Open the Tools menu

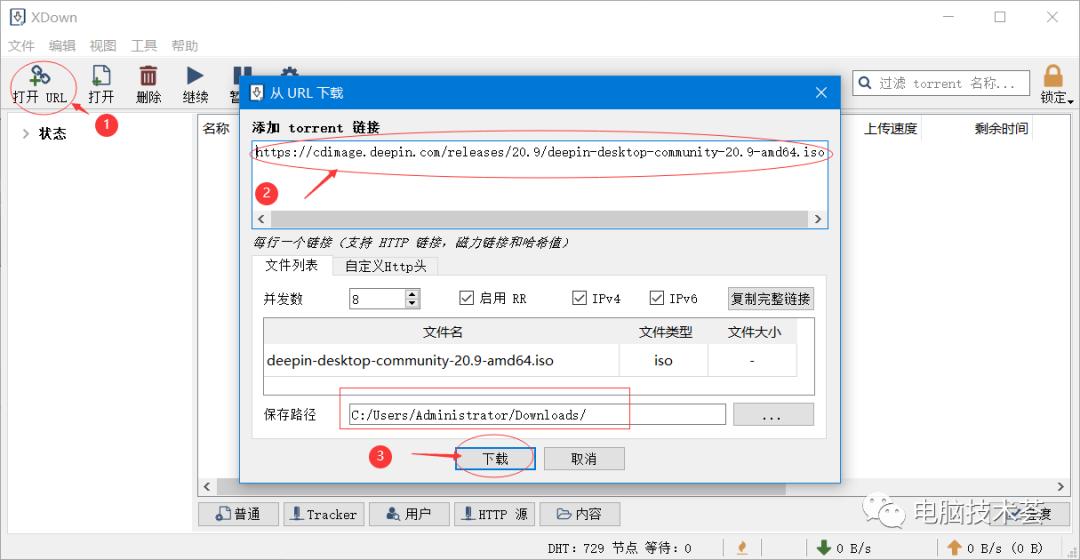144,45
